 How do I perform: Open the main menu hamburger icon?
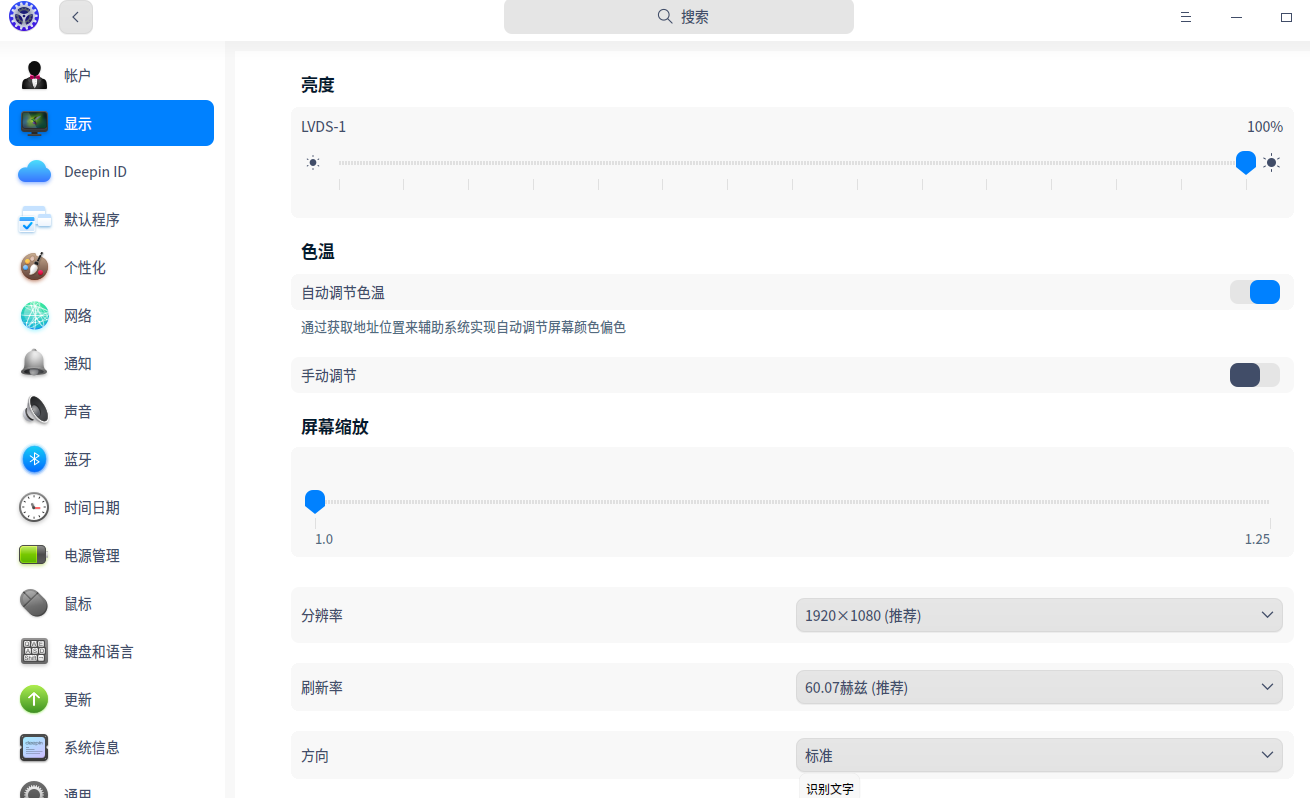tap(1186, 17)
